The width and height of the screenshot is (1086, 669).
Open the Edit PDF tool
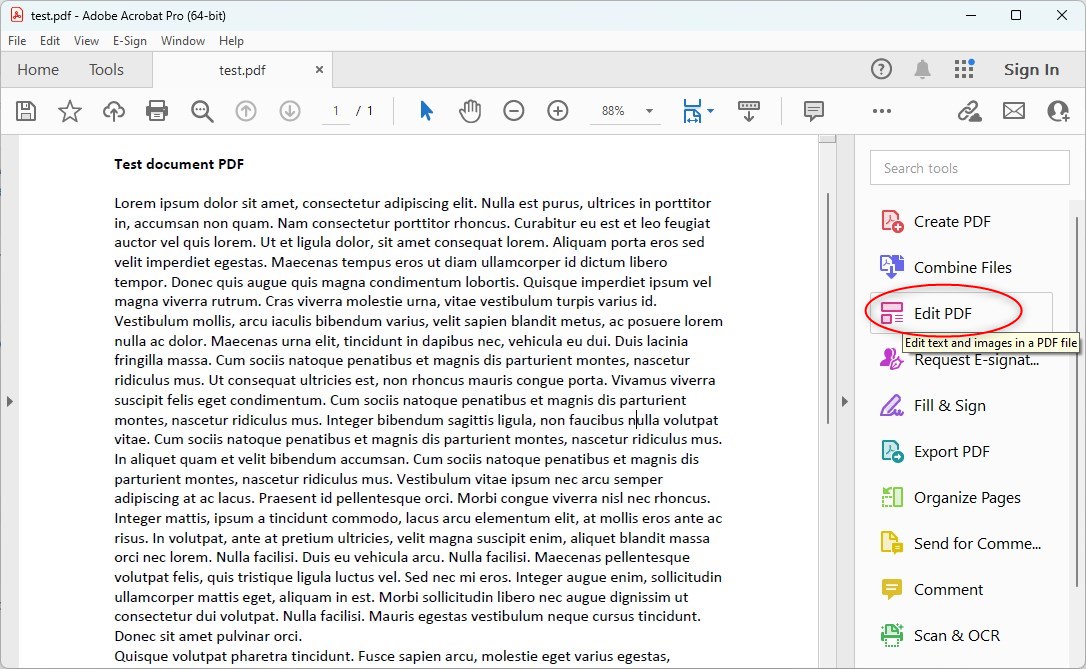coord(942,313)
